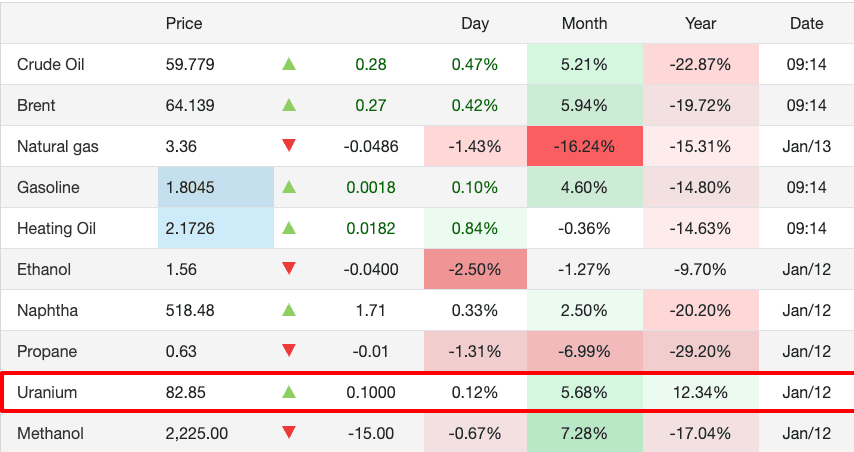Click Gasoline date 09:14
This screenshot has height=452, width=854.
pos(807,187)
